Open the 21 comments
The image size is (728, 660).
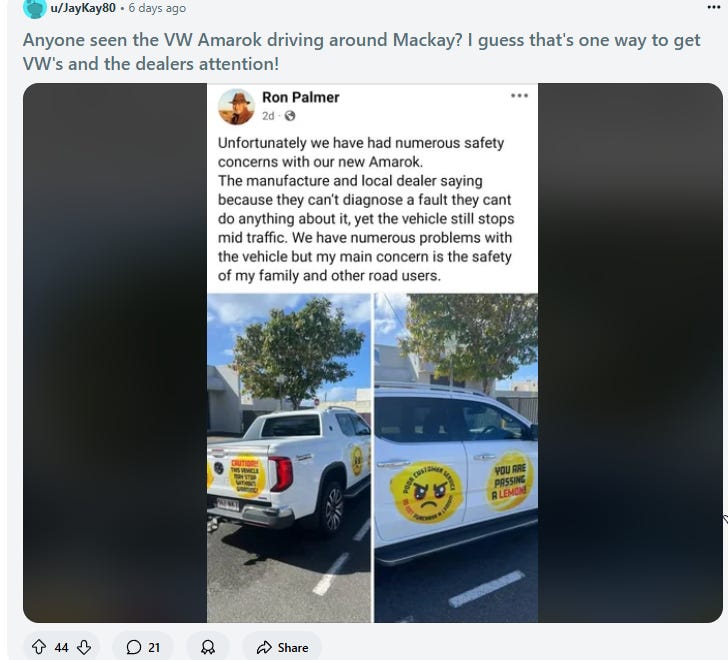tap(143, 647)
